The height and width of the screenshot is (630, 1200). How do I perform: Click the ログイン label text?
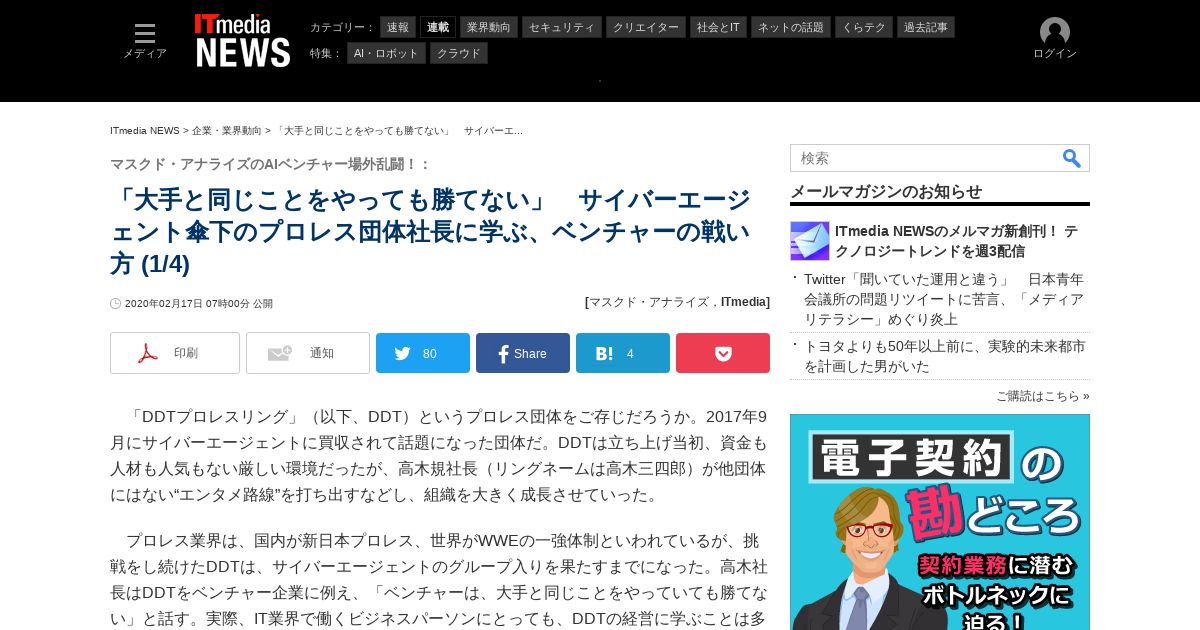[1055, 54]
